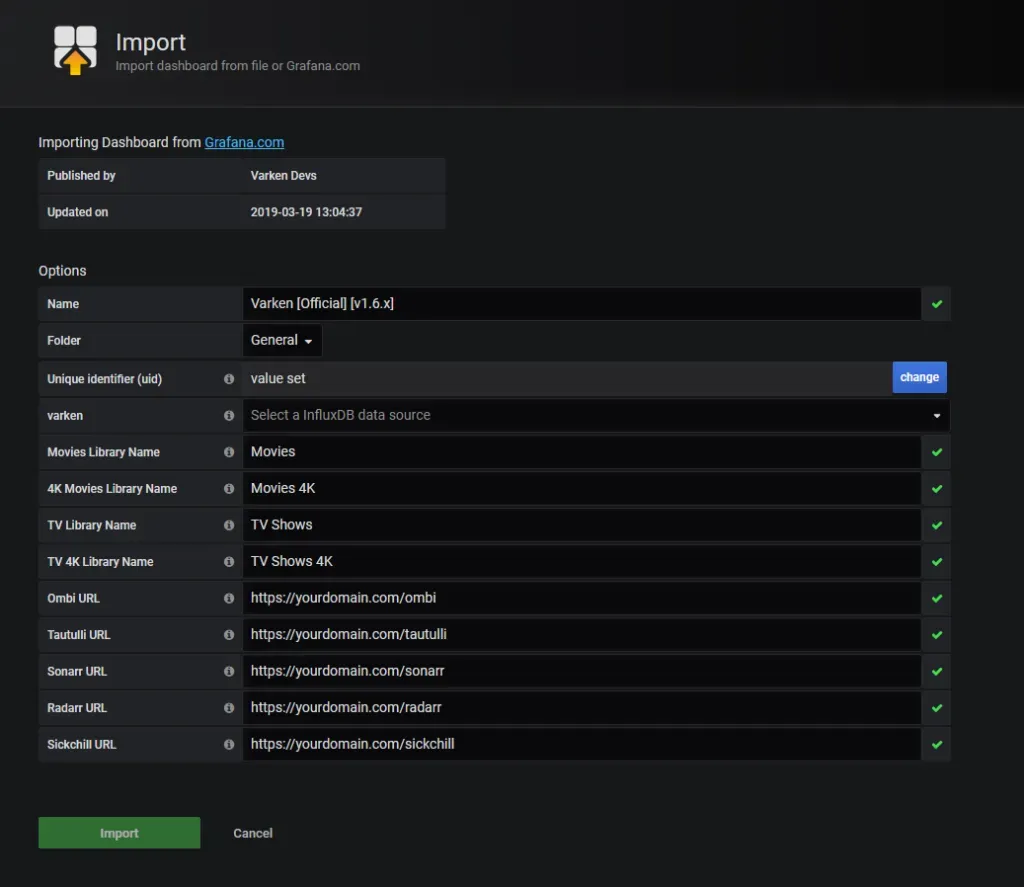Click green checkmark on Sonarr URL row
Screen dimensions: 1024x887
click(x=936, y=671)
